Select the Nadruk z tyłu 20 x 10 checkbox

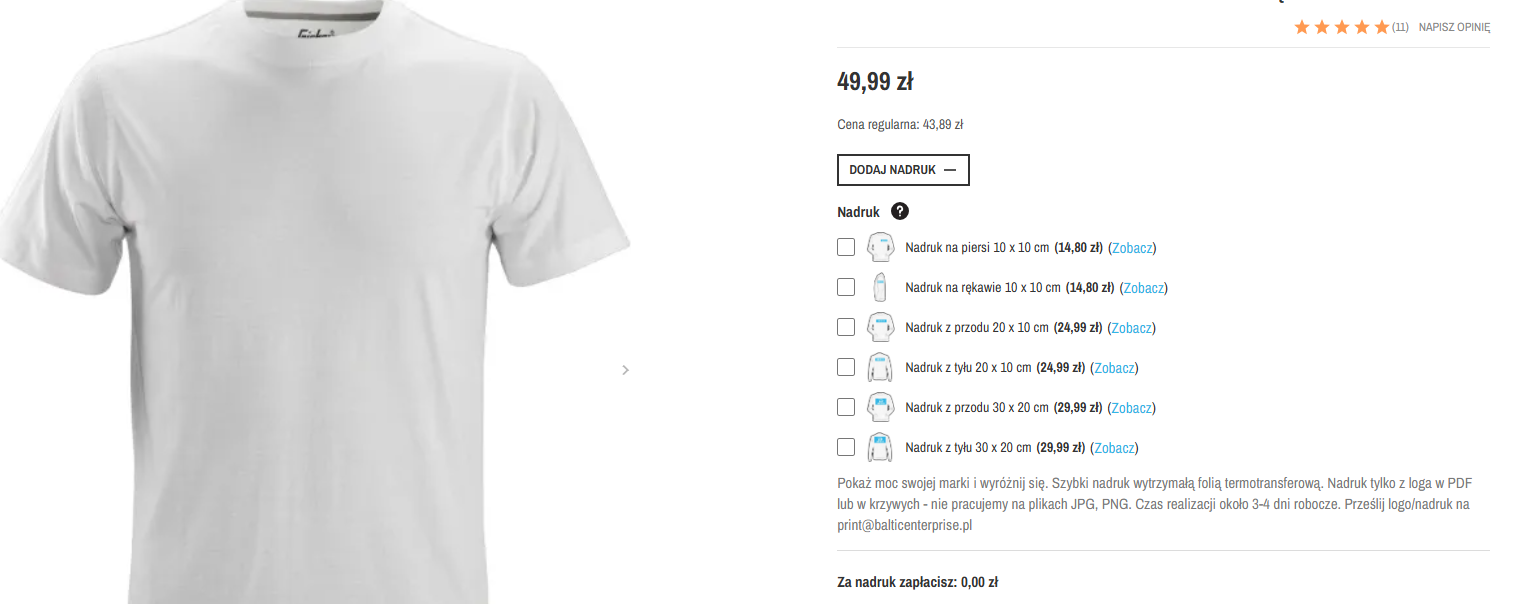tap(846, 367)
